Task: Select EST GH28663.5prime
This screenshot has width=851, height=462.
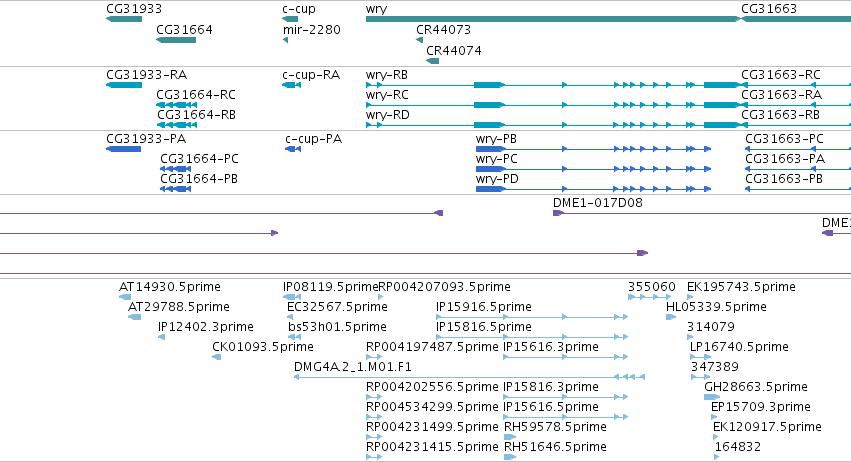Action: pos(756,388)
